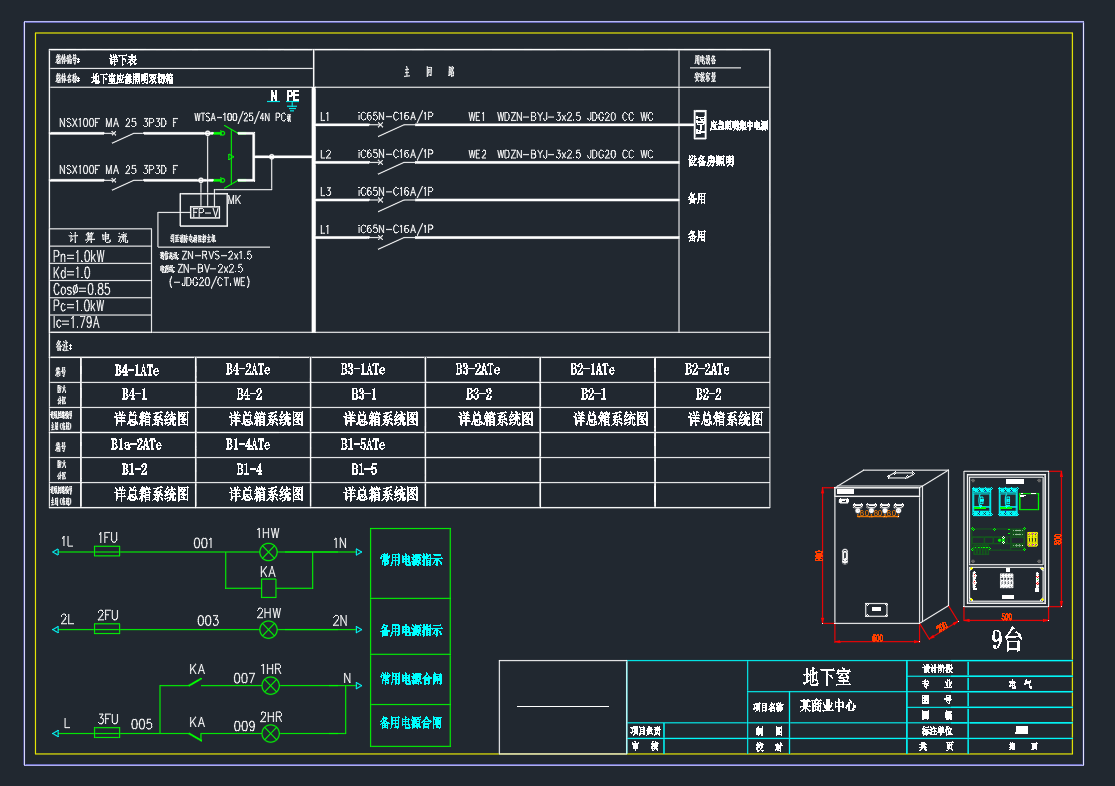The image size is (1115, 786).
Task: Click the 1FU fuse symbol
Action: [x=107, y=551]
